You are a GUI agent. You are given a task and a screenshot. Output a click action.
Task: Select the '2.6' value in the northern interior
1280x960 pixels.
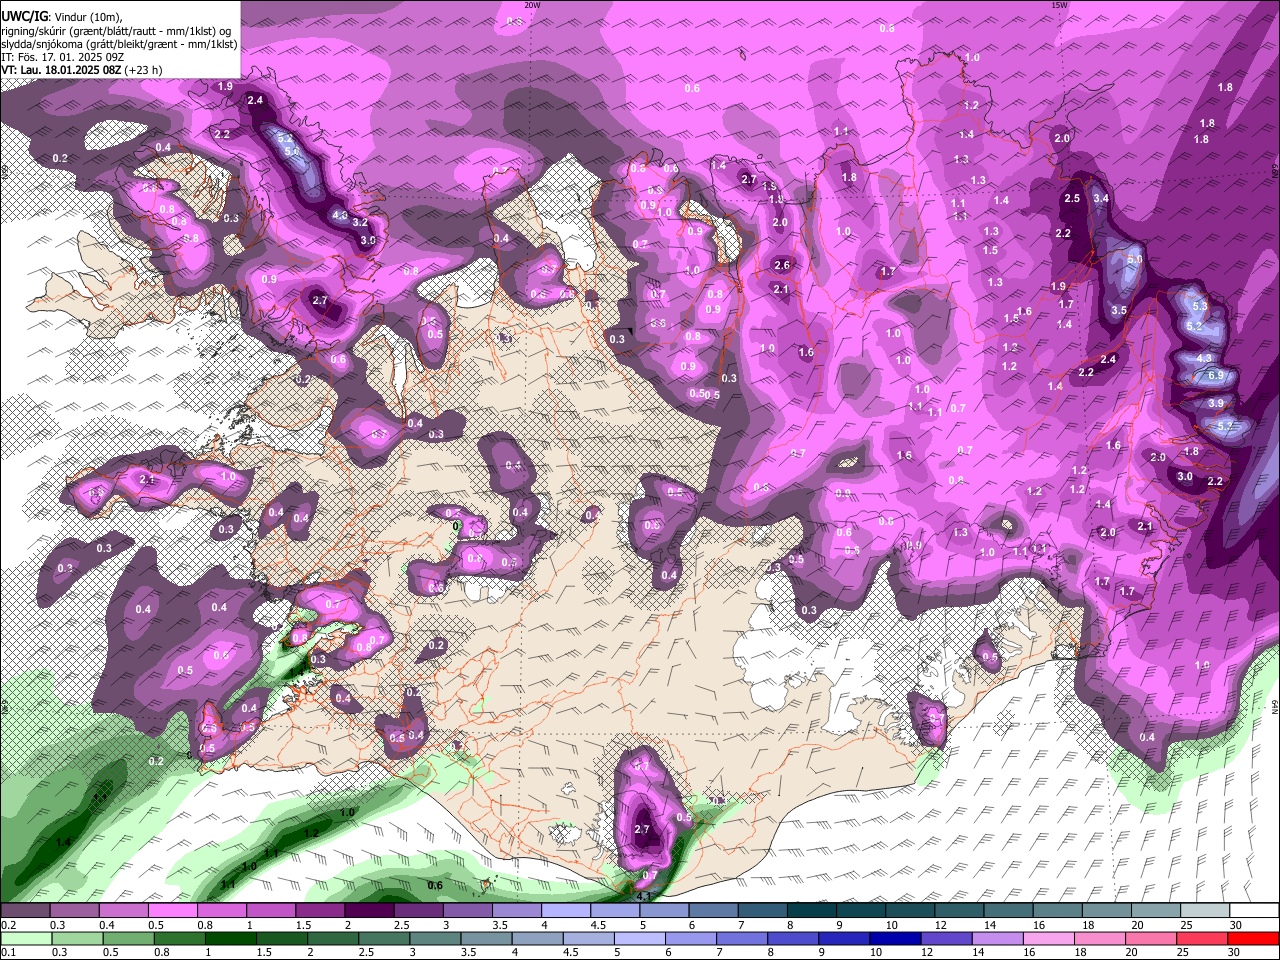pyautogui.click(x=782, y=265)
